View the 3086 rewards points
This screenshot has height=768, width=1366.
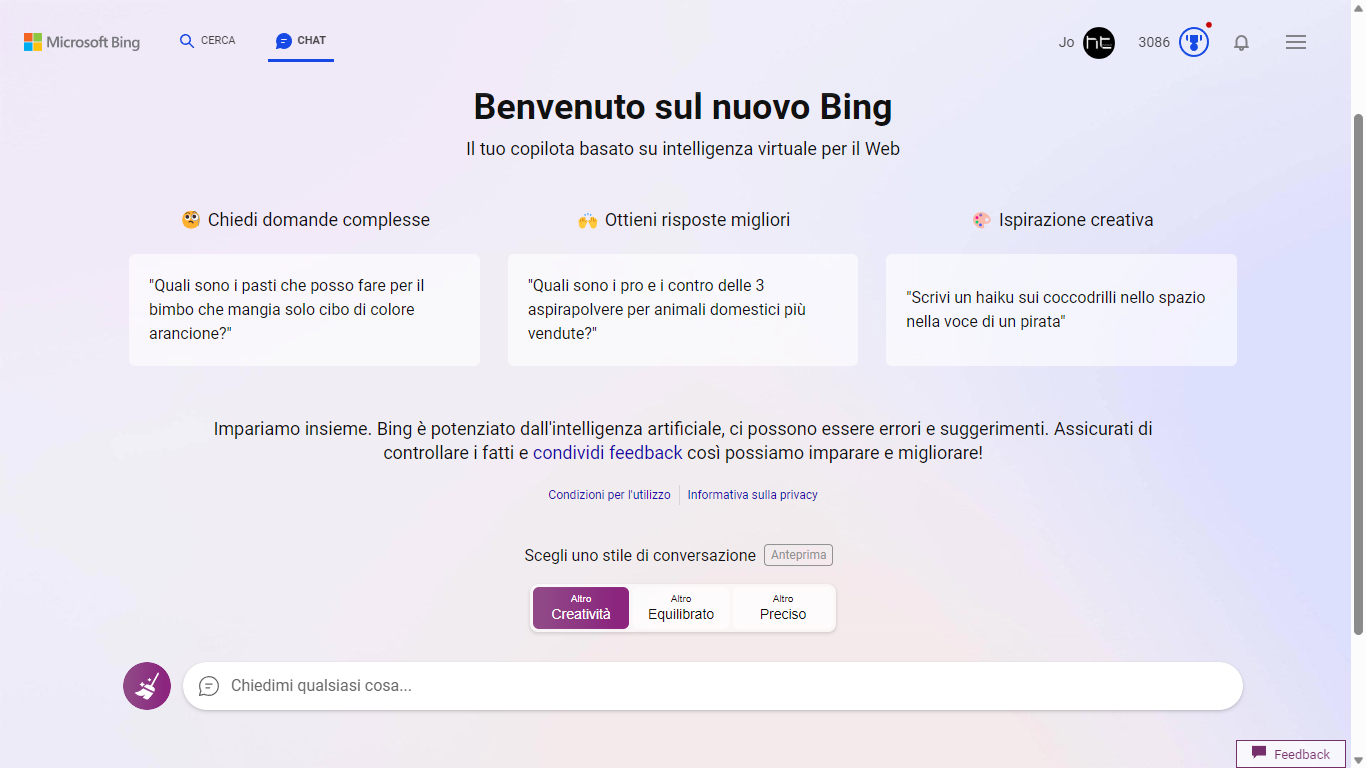point(1154,42)
